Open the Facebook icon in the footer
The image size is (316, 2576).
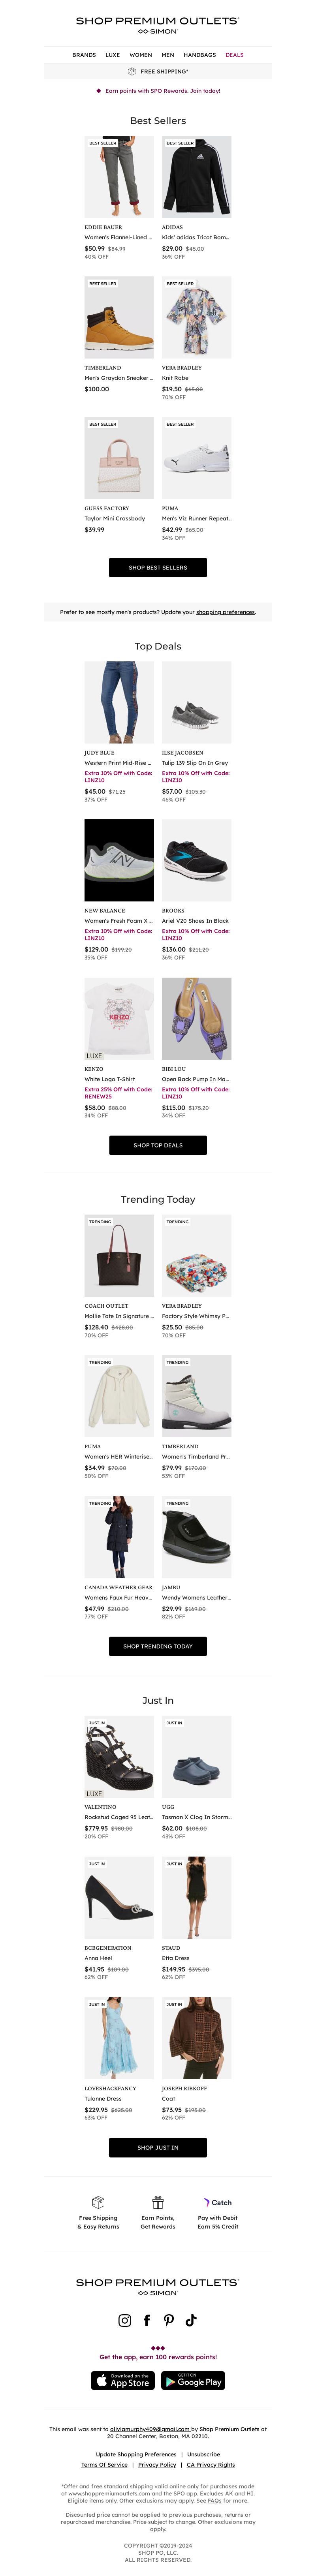(x=147, y=2320)
